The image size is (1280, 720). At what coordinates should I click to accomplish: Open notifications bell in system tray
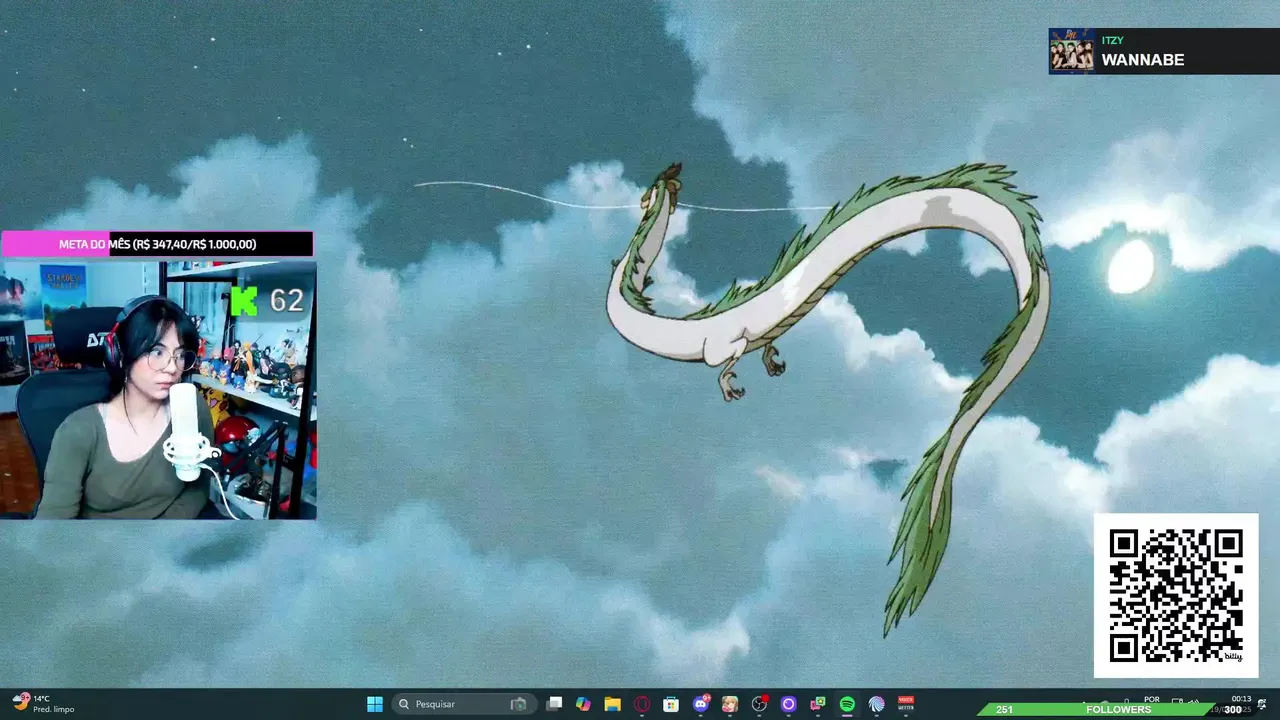(1262, 704)
